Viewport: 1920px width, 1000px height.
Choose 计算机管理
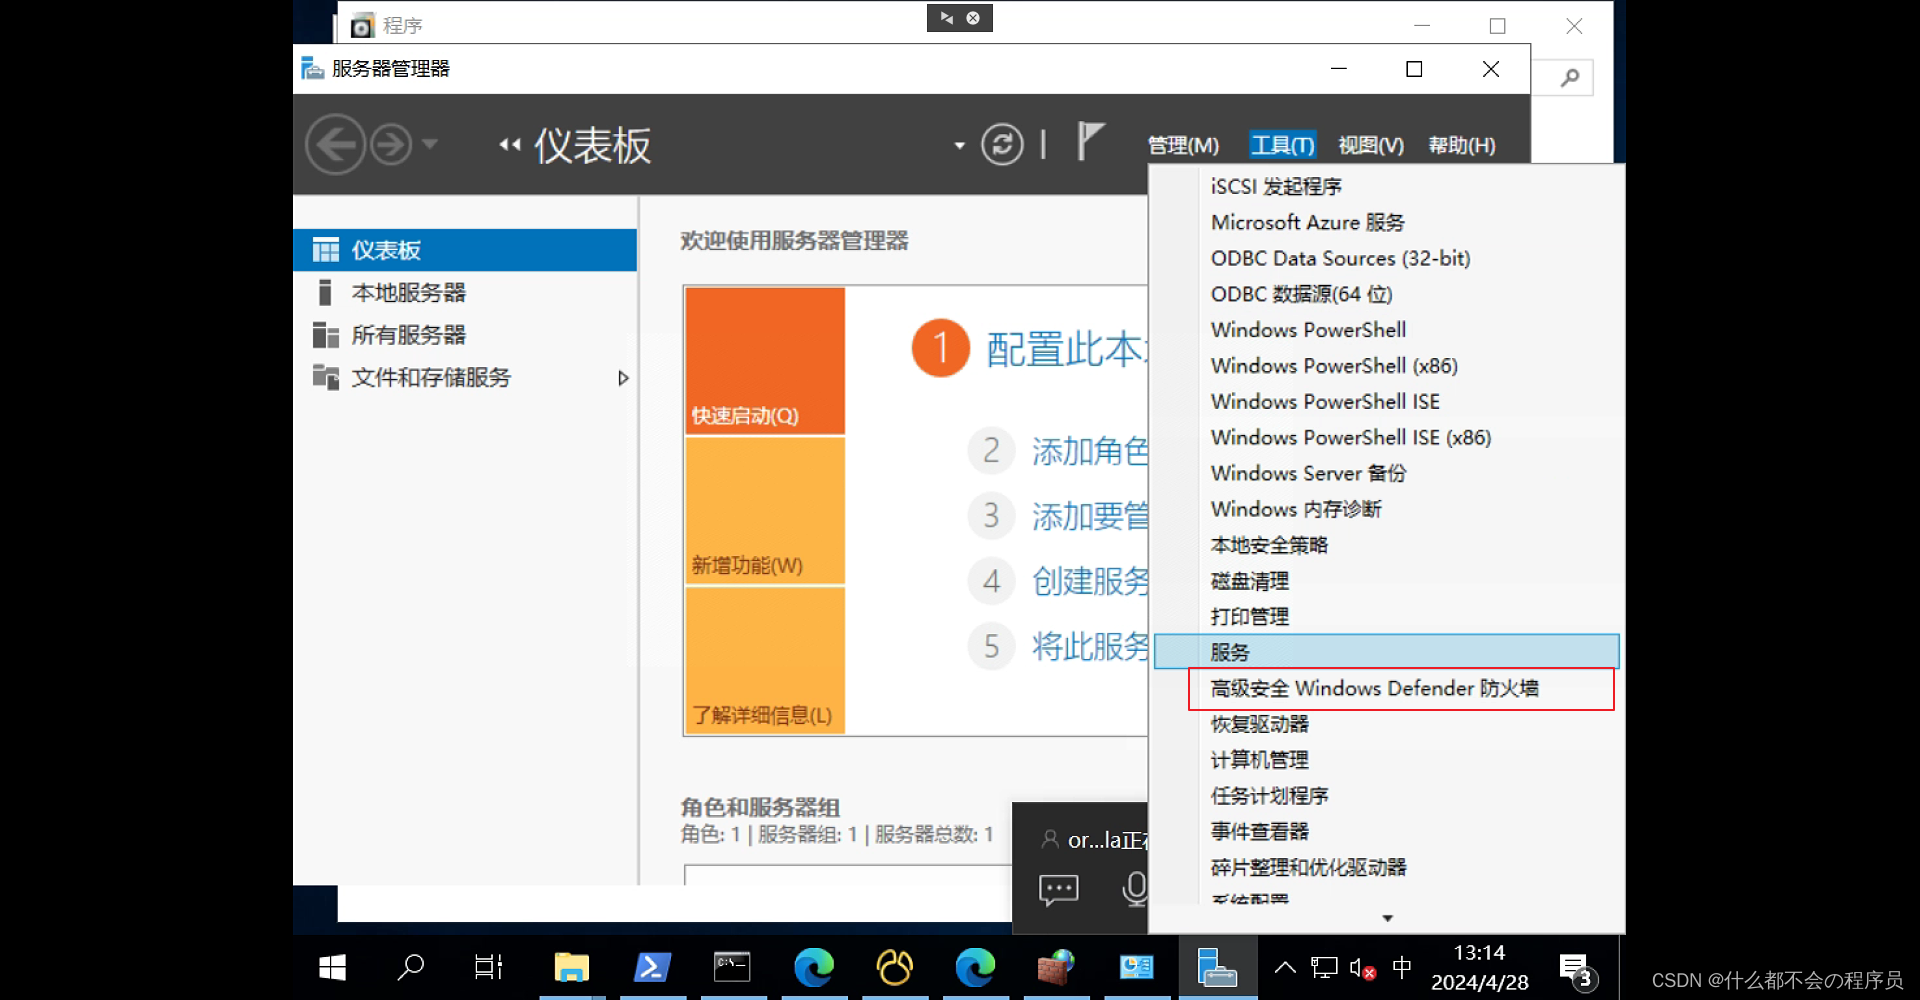[1386, 760]
